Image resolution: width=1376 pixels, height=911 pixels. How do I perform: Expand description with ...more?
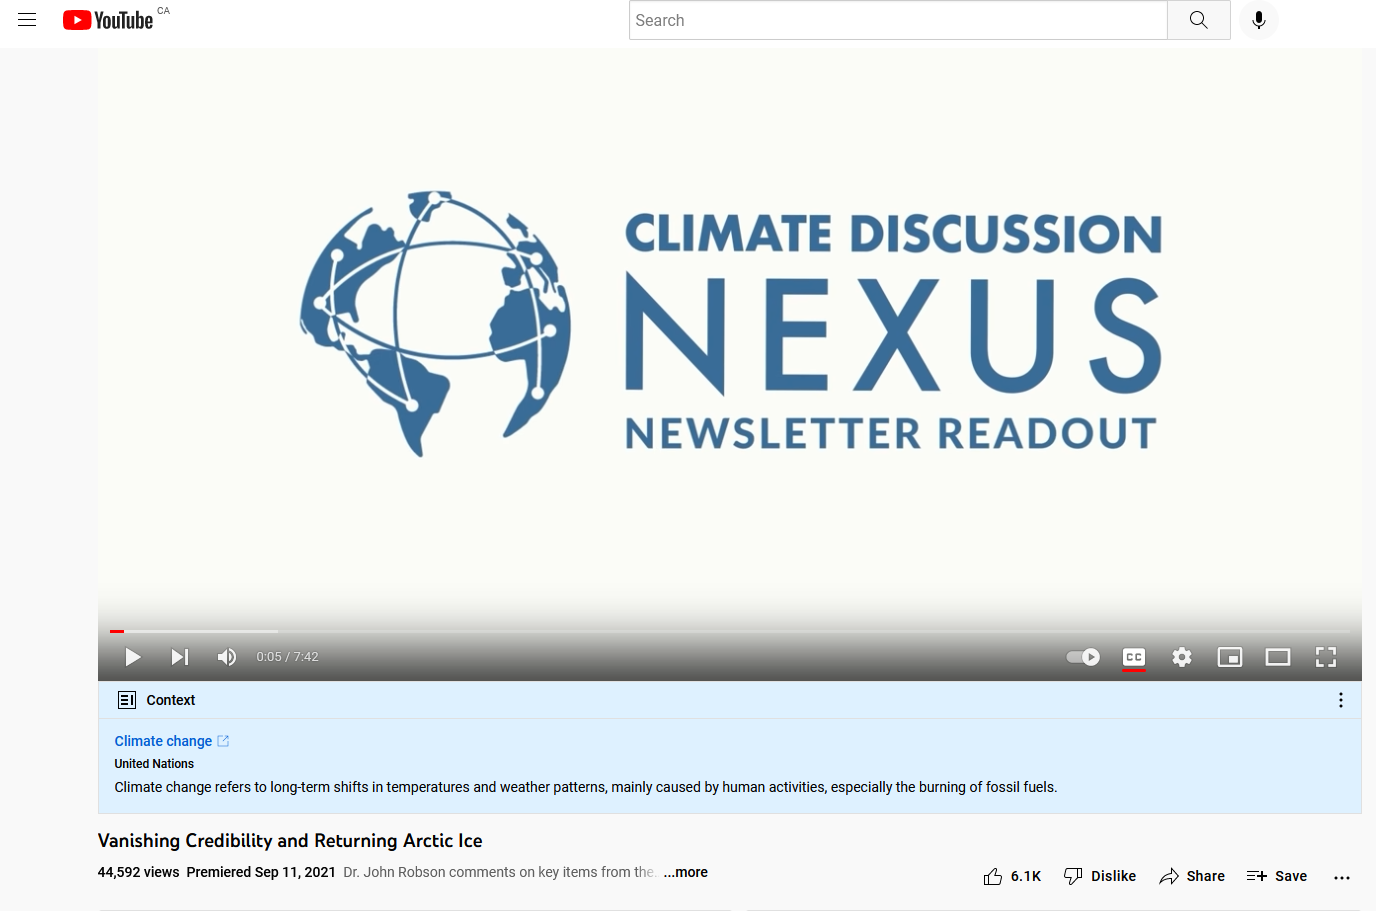686,872
